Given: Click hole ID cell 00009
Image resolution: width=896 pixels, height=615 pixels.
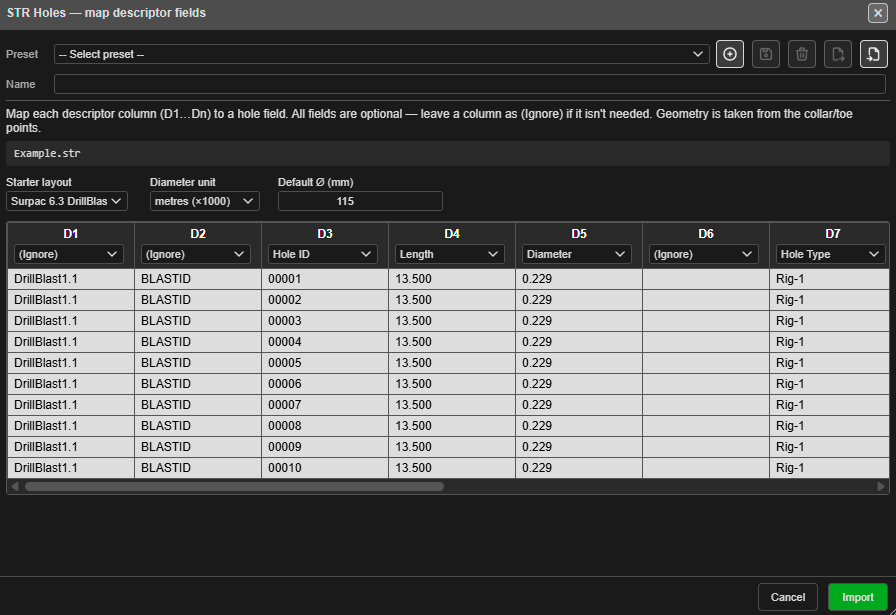Looking at the screenshot, I should pyautogui.click(x=325, y=447).
